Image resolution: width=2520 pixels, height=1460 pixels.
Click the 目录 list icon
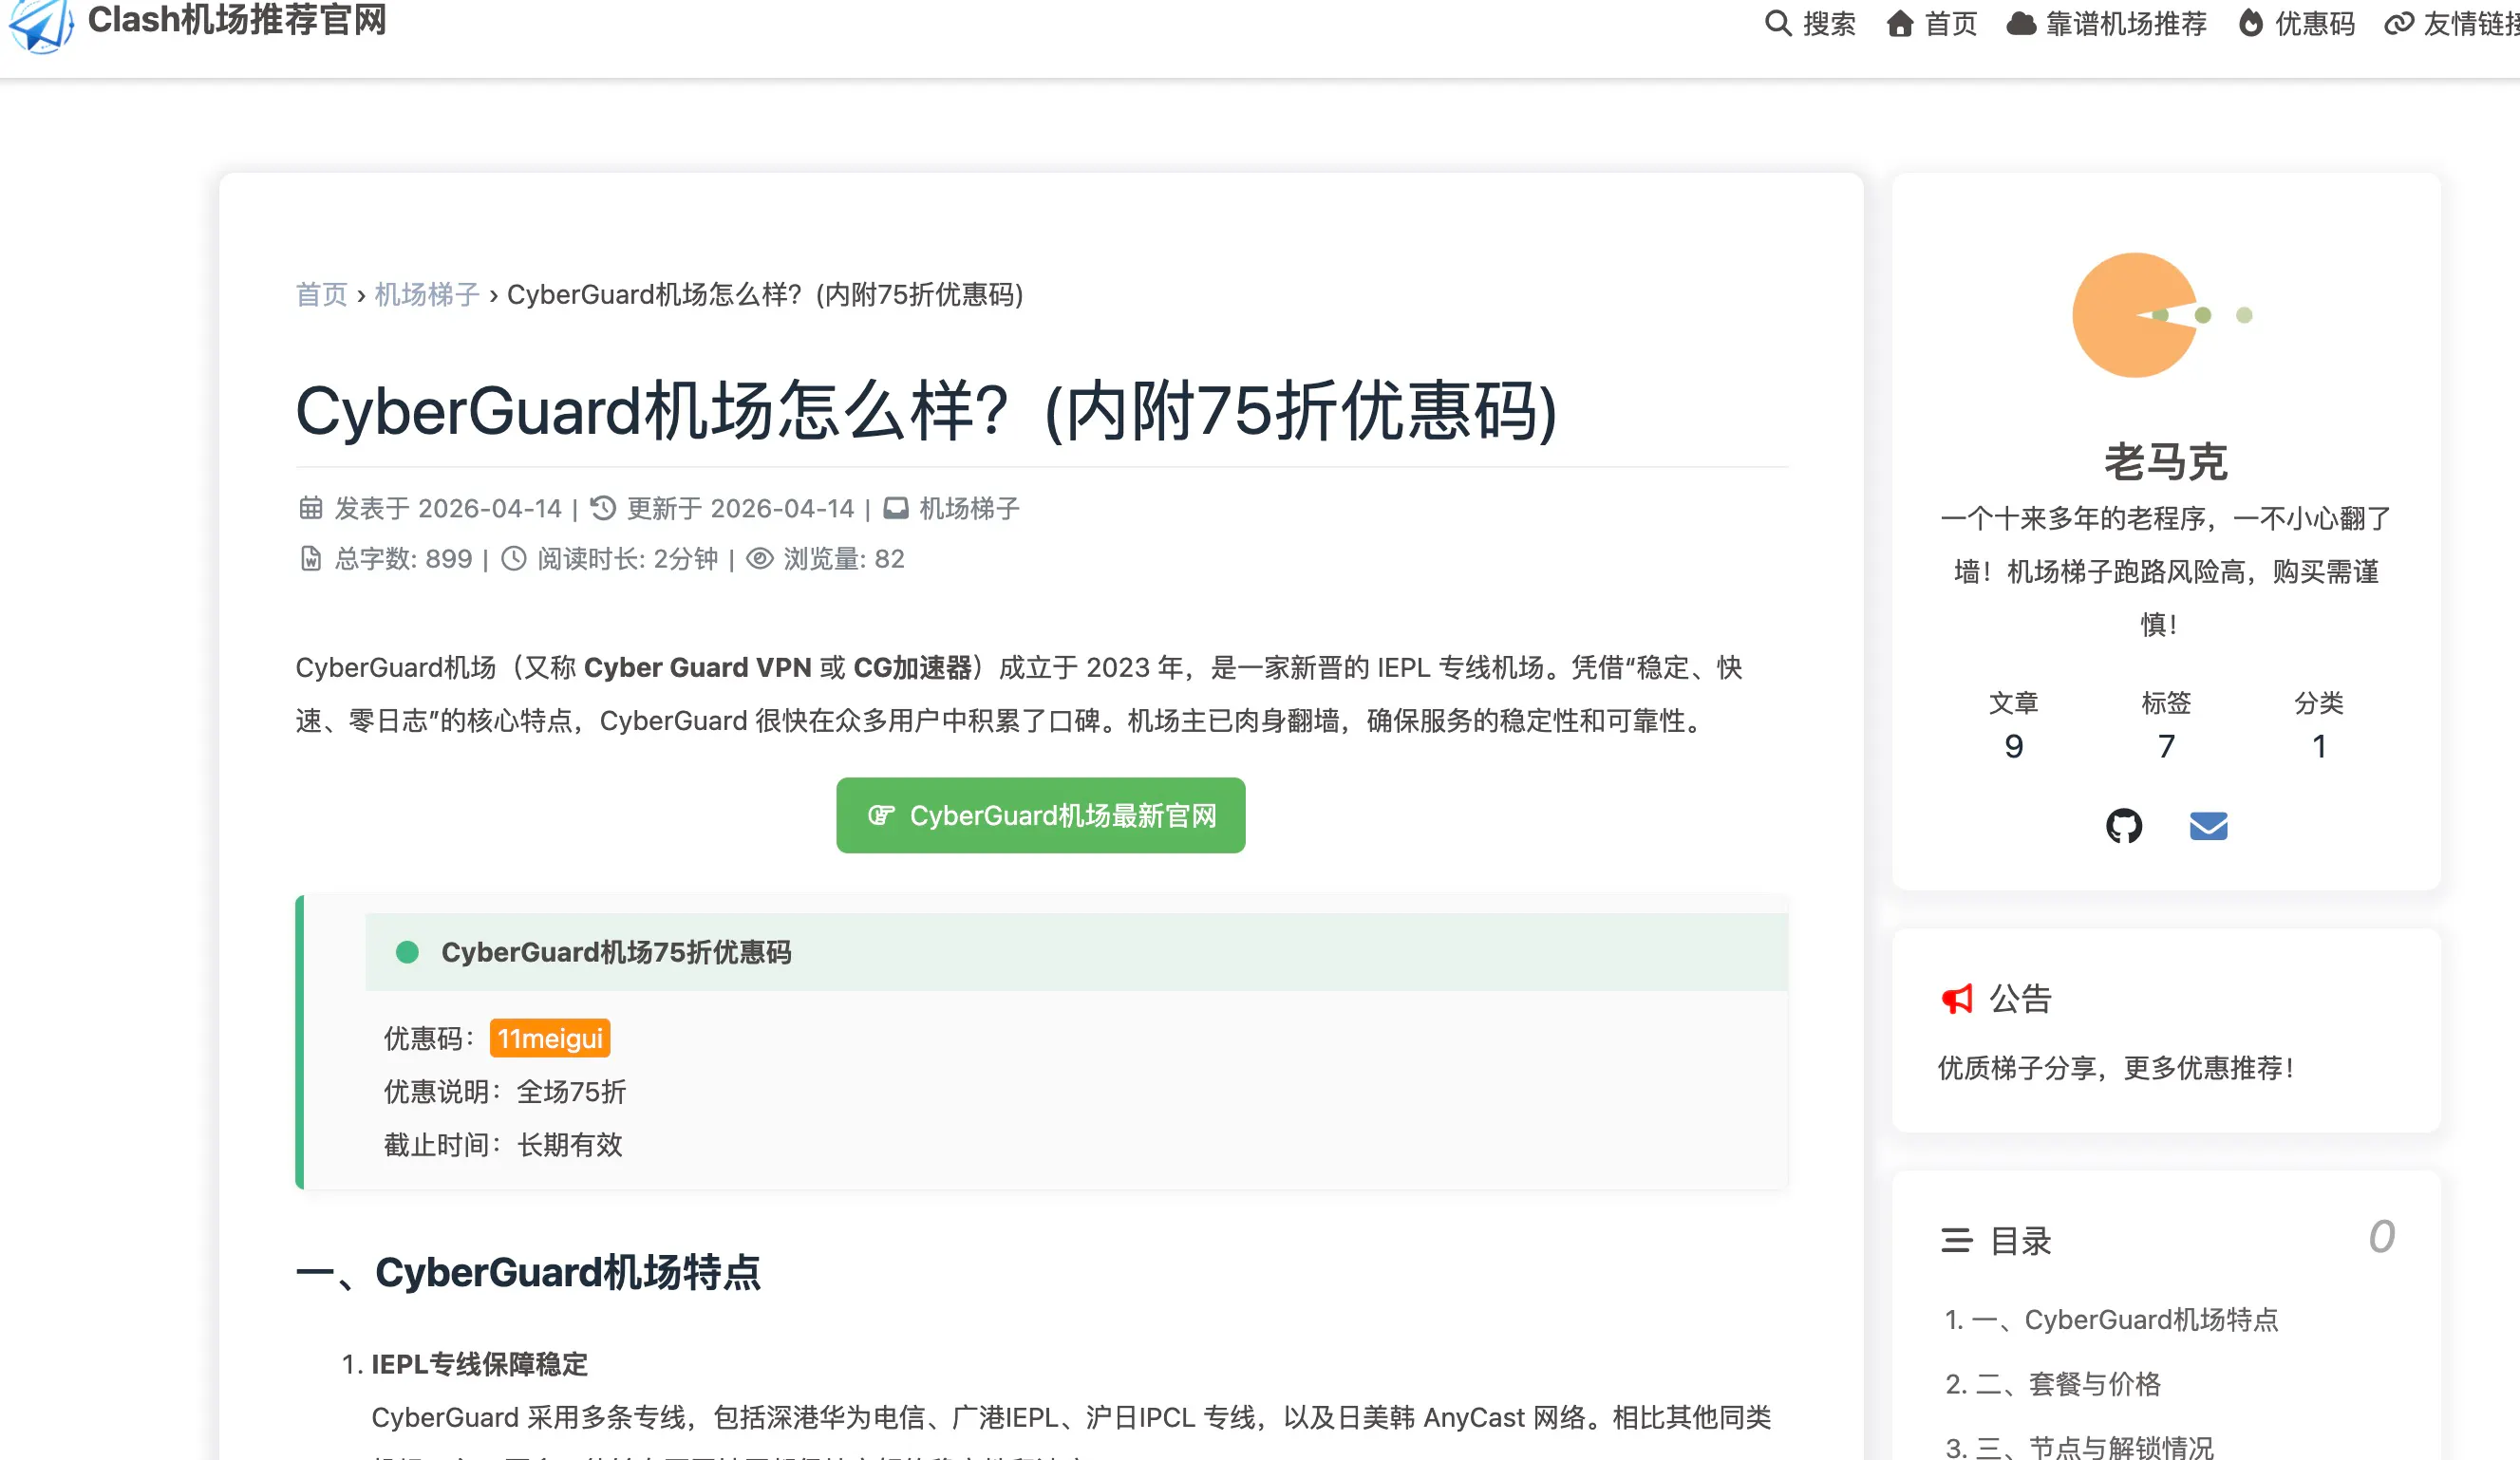(1957, 1240)
